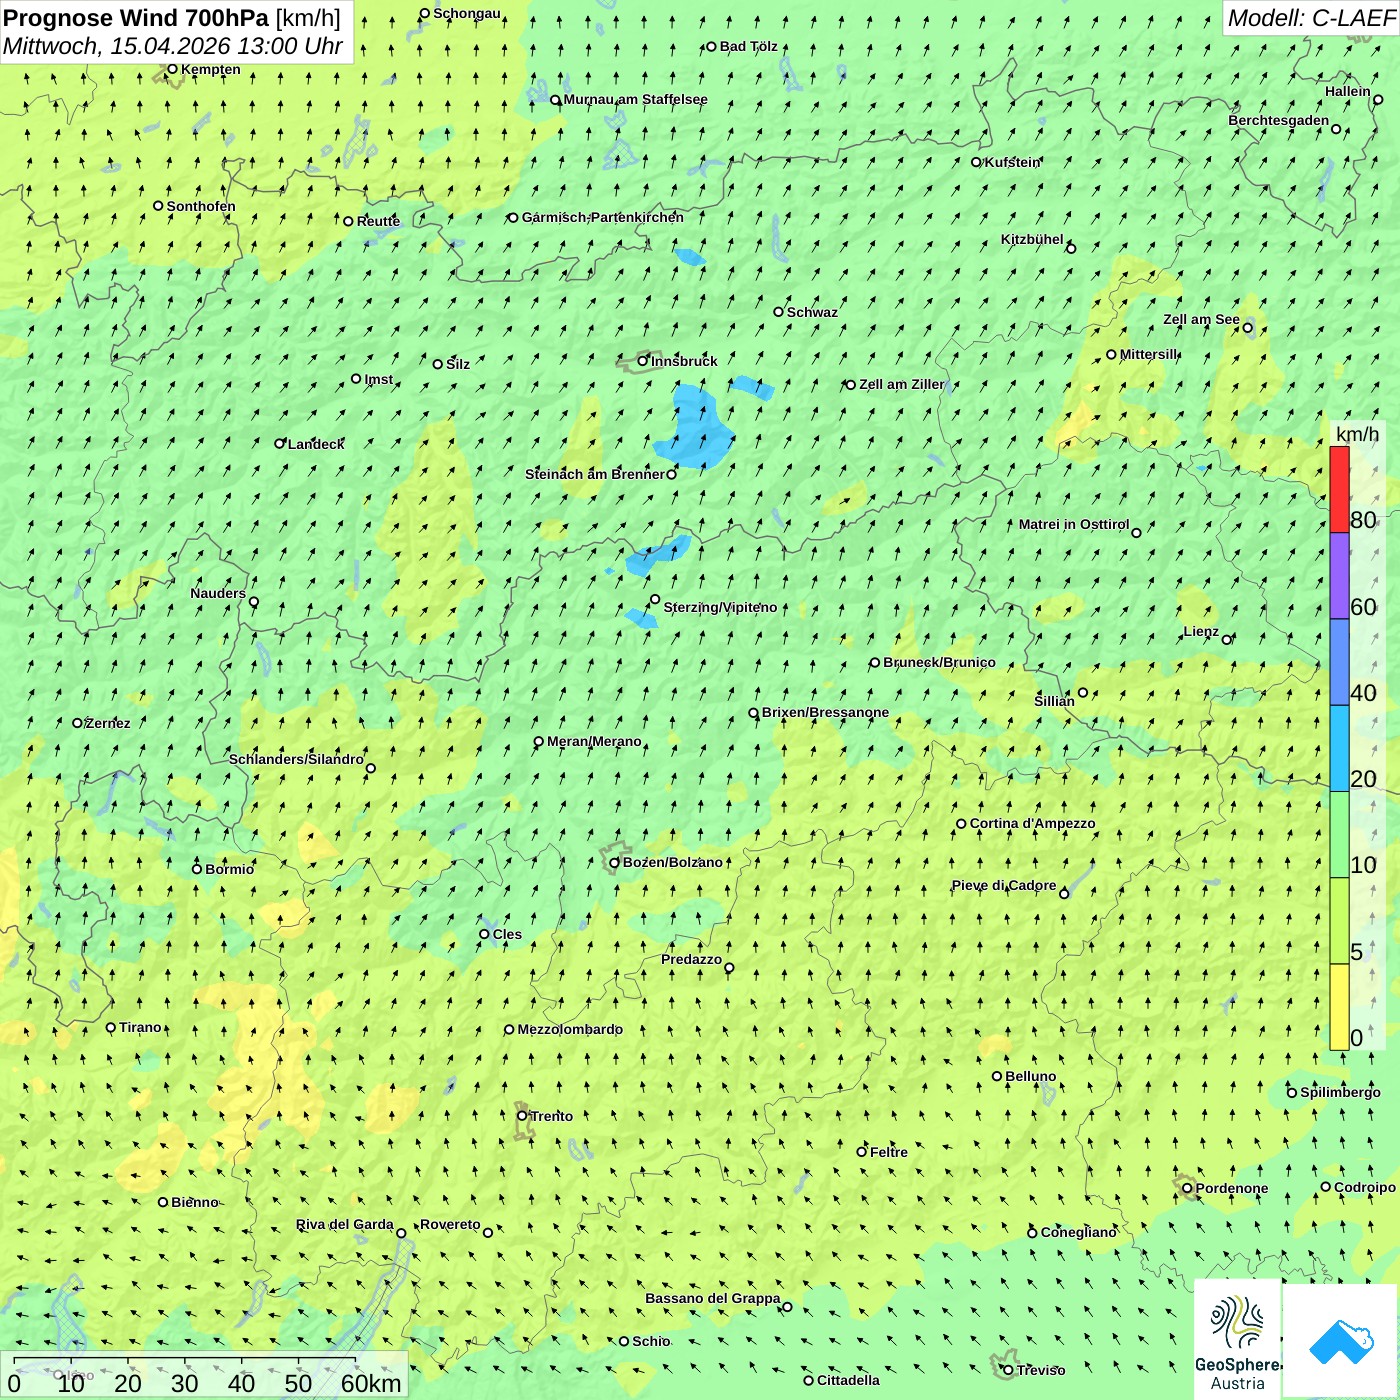
Task: Click the Cles label
Action: (x=507, y=934)
